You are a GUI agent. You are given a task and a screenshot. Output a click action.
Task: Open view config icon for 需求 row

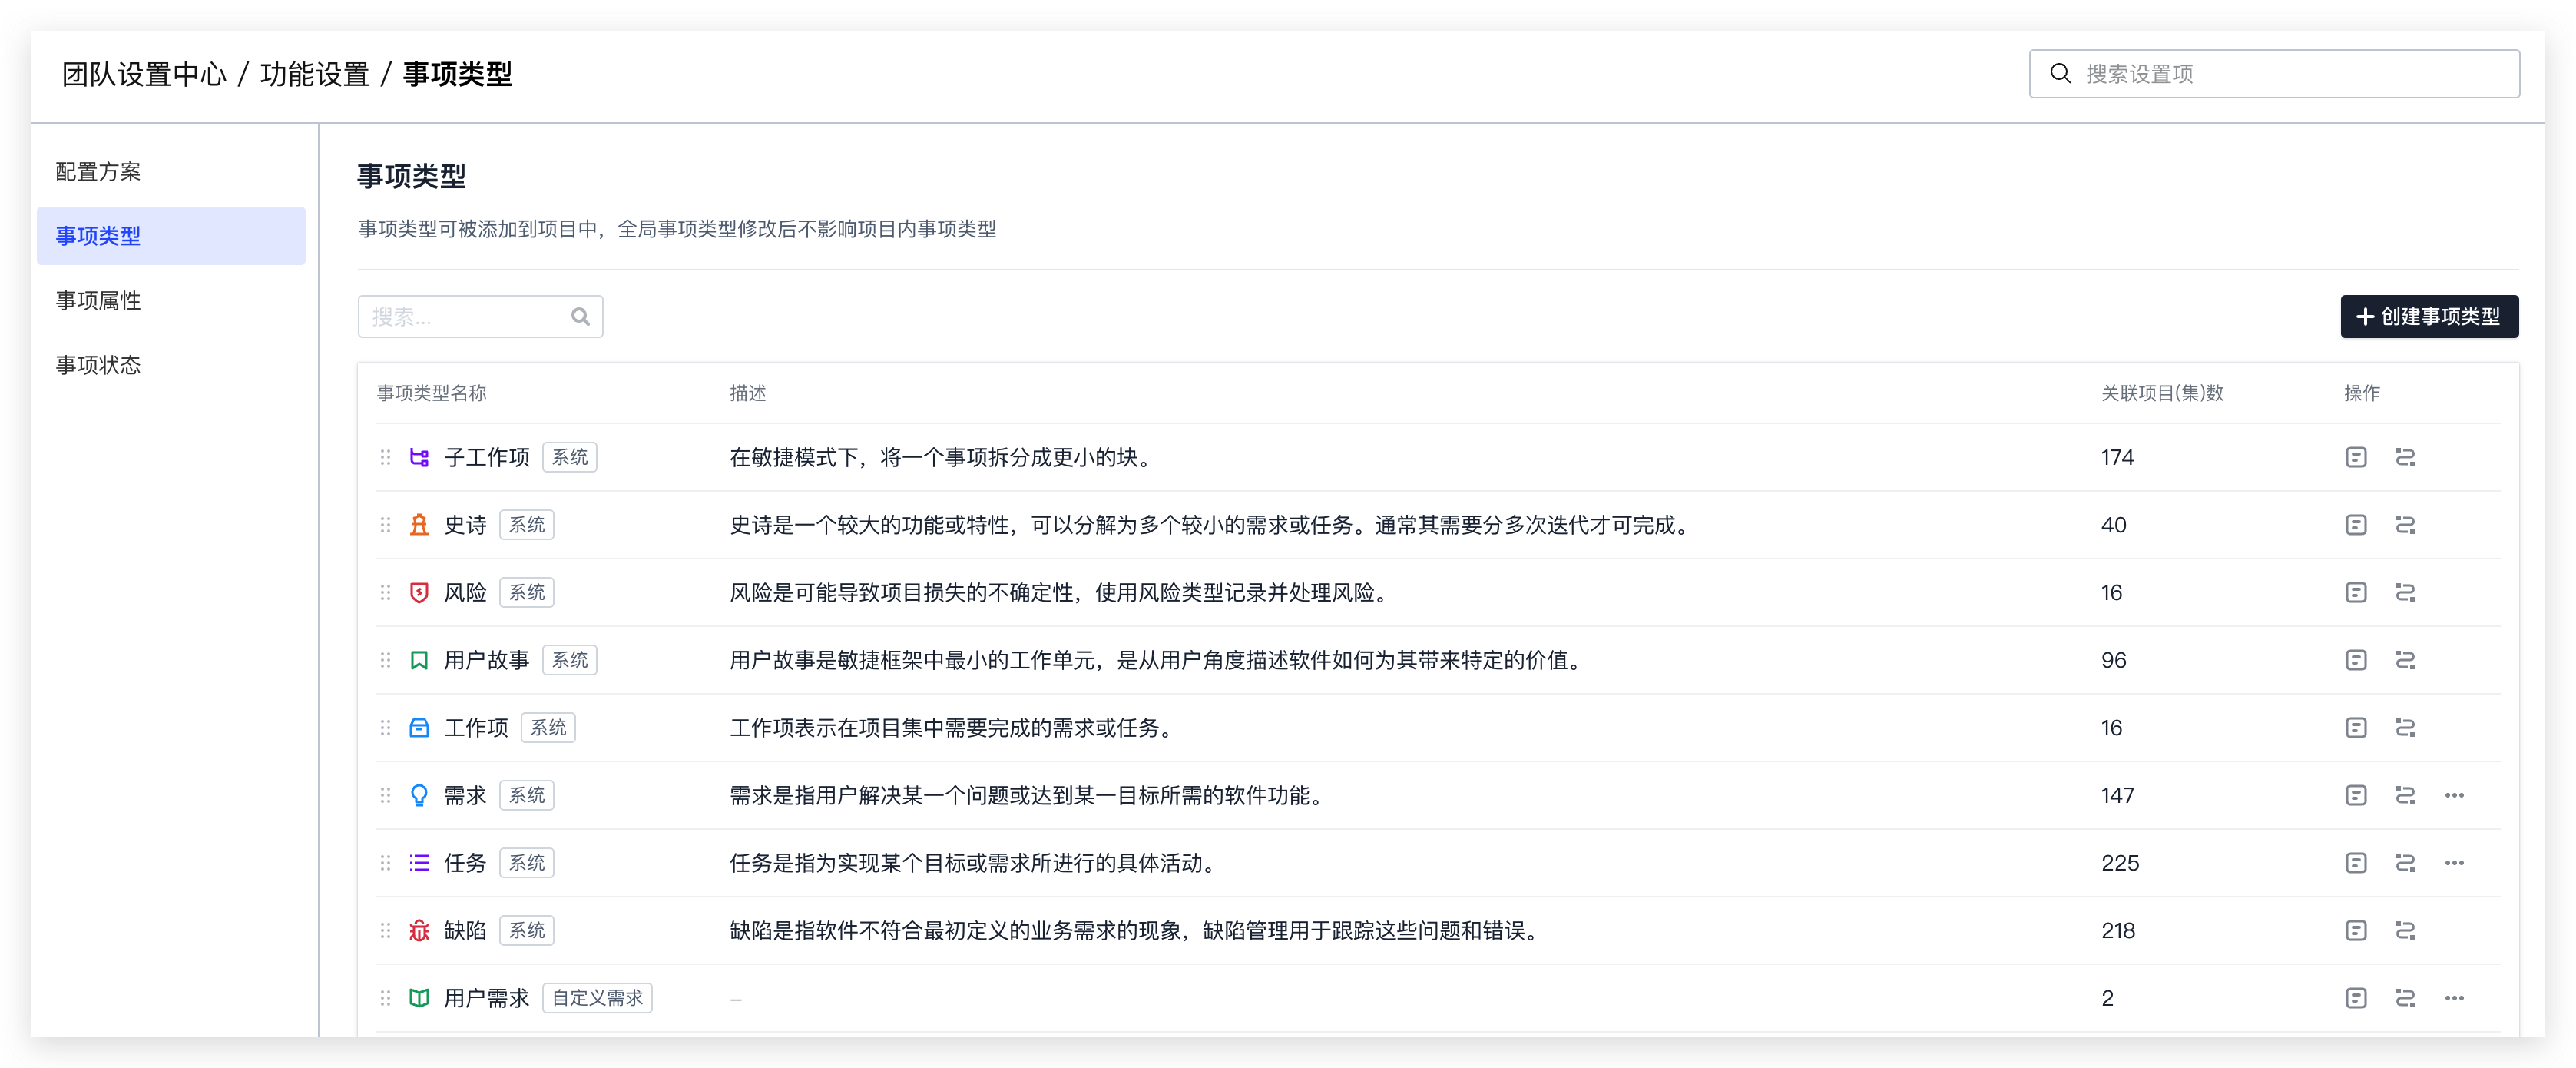2355,795
